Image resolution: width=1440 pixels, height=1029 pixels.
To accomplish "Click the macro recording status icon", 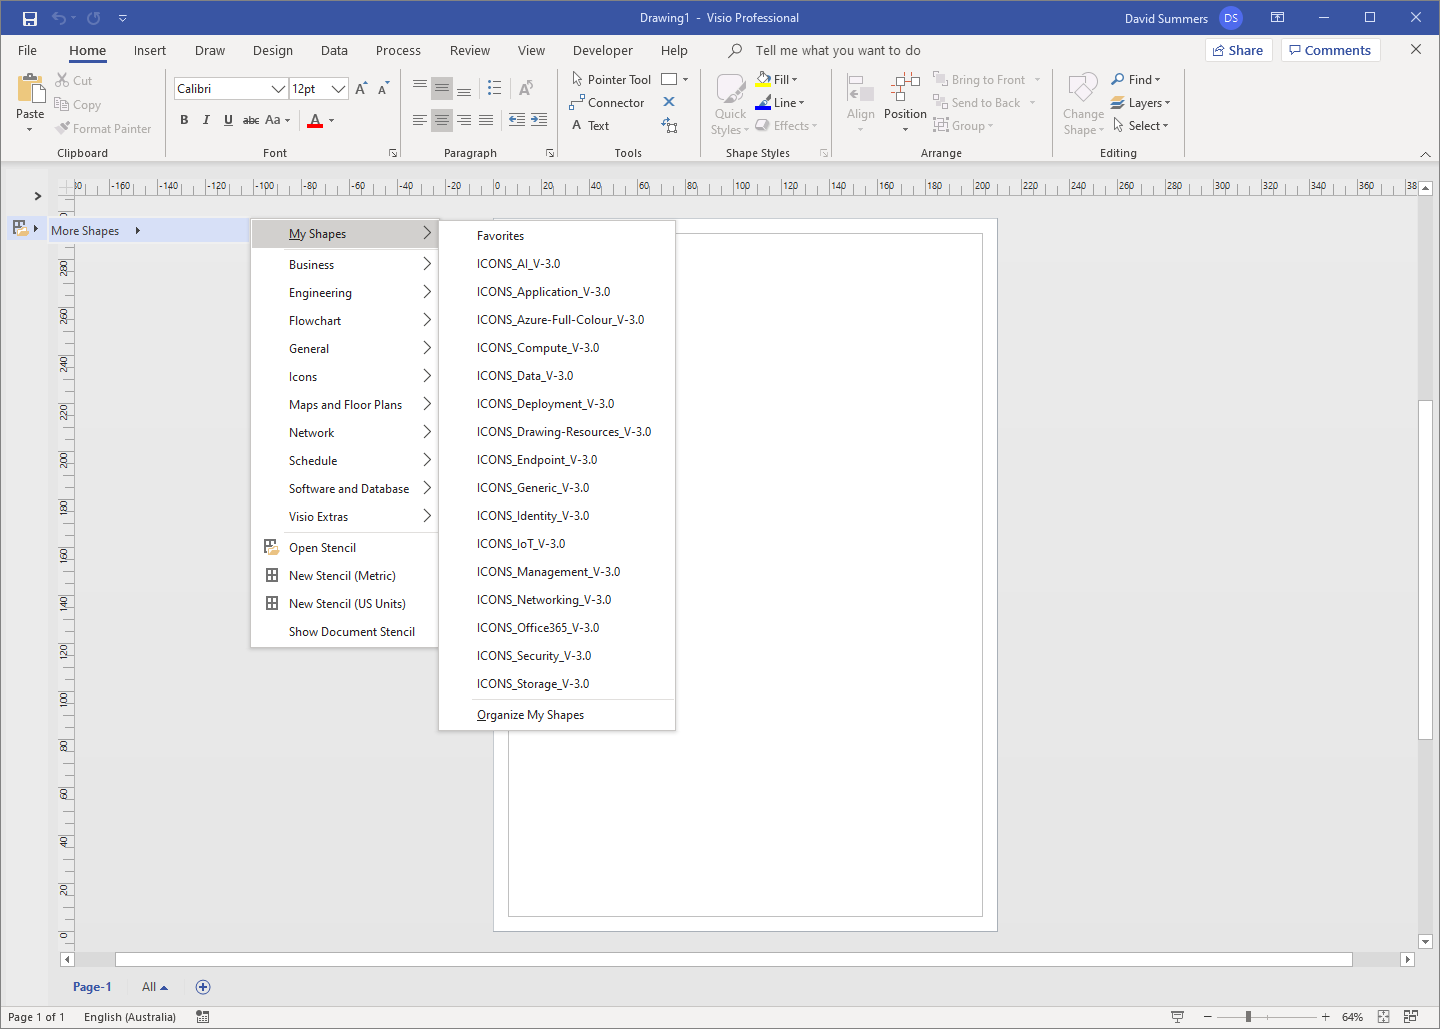I will [x=203, y=1017].
